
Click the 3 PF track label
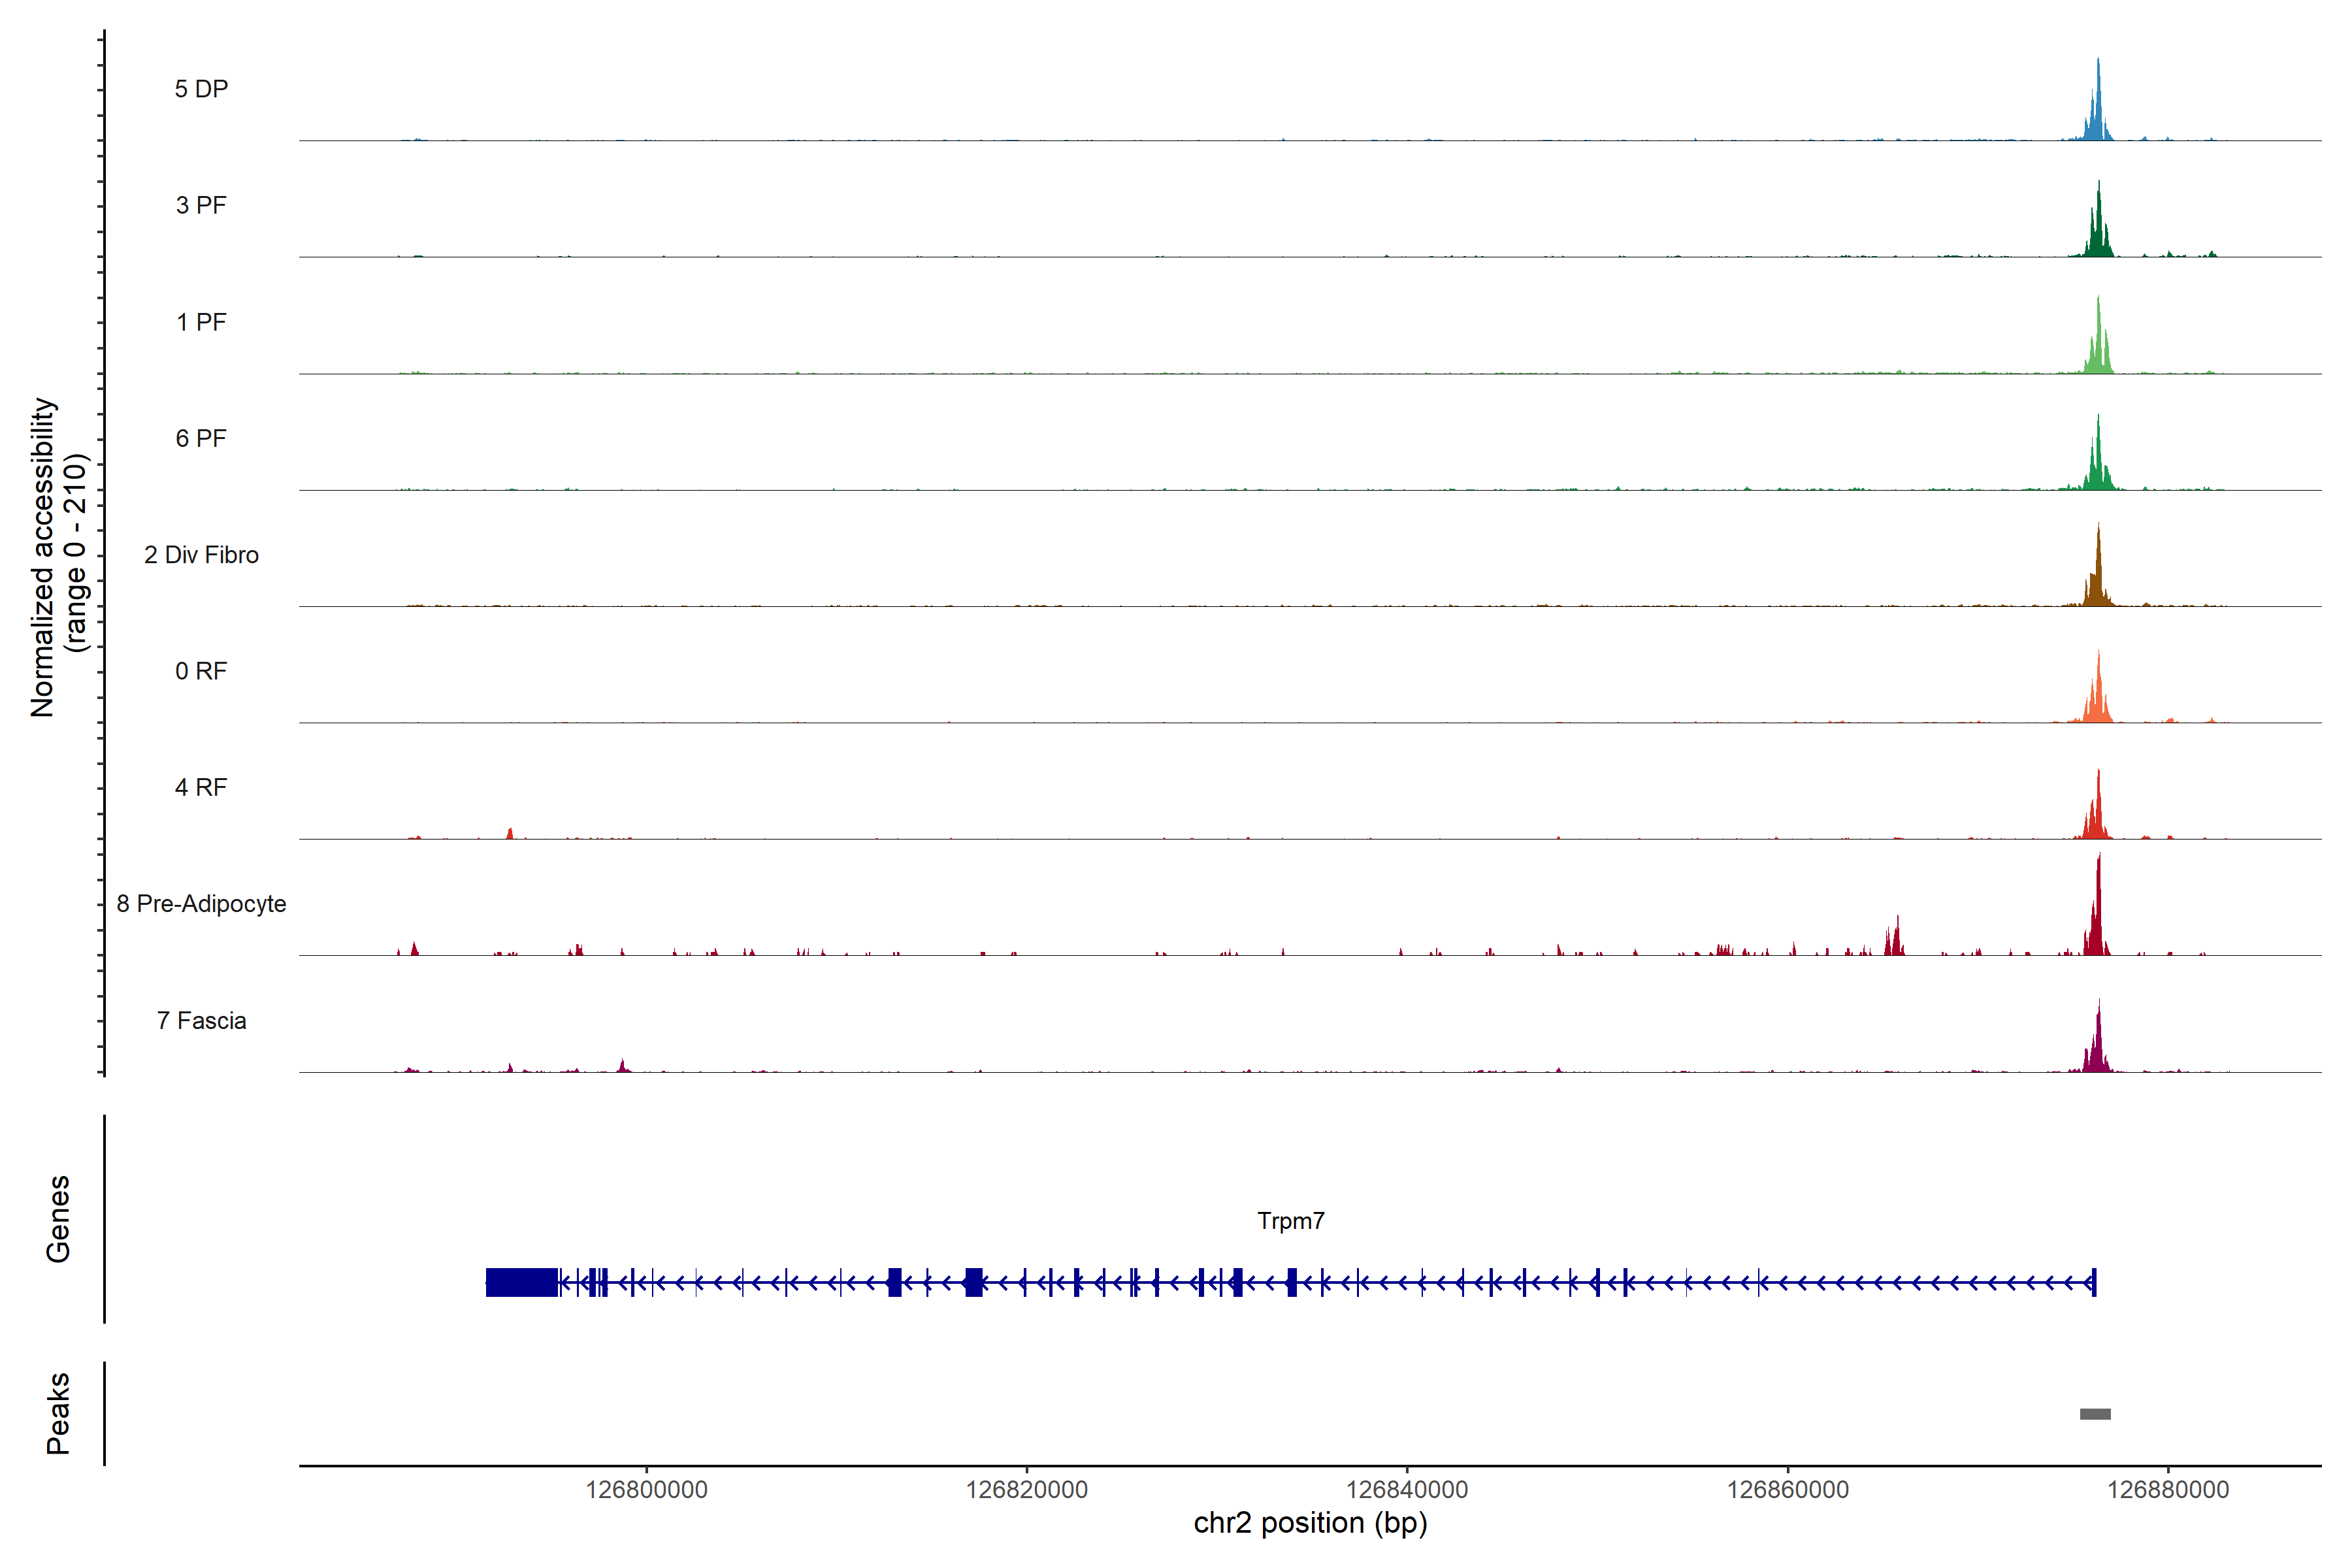201,205
